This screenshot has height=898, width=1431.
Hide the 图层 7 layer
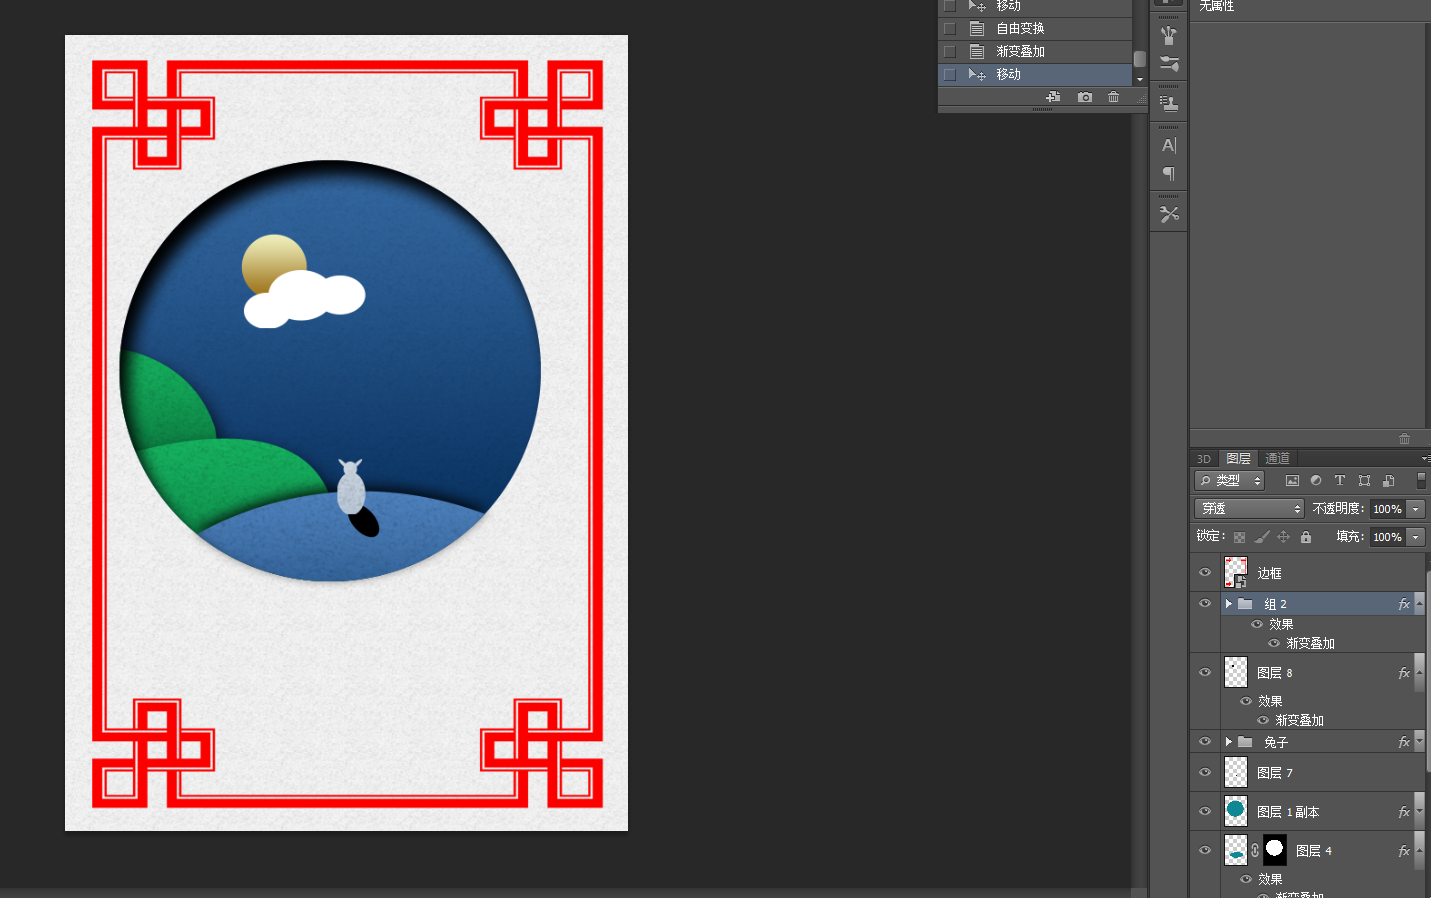pyautogui.click(x=1205, y=773)
